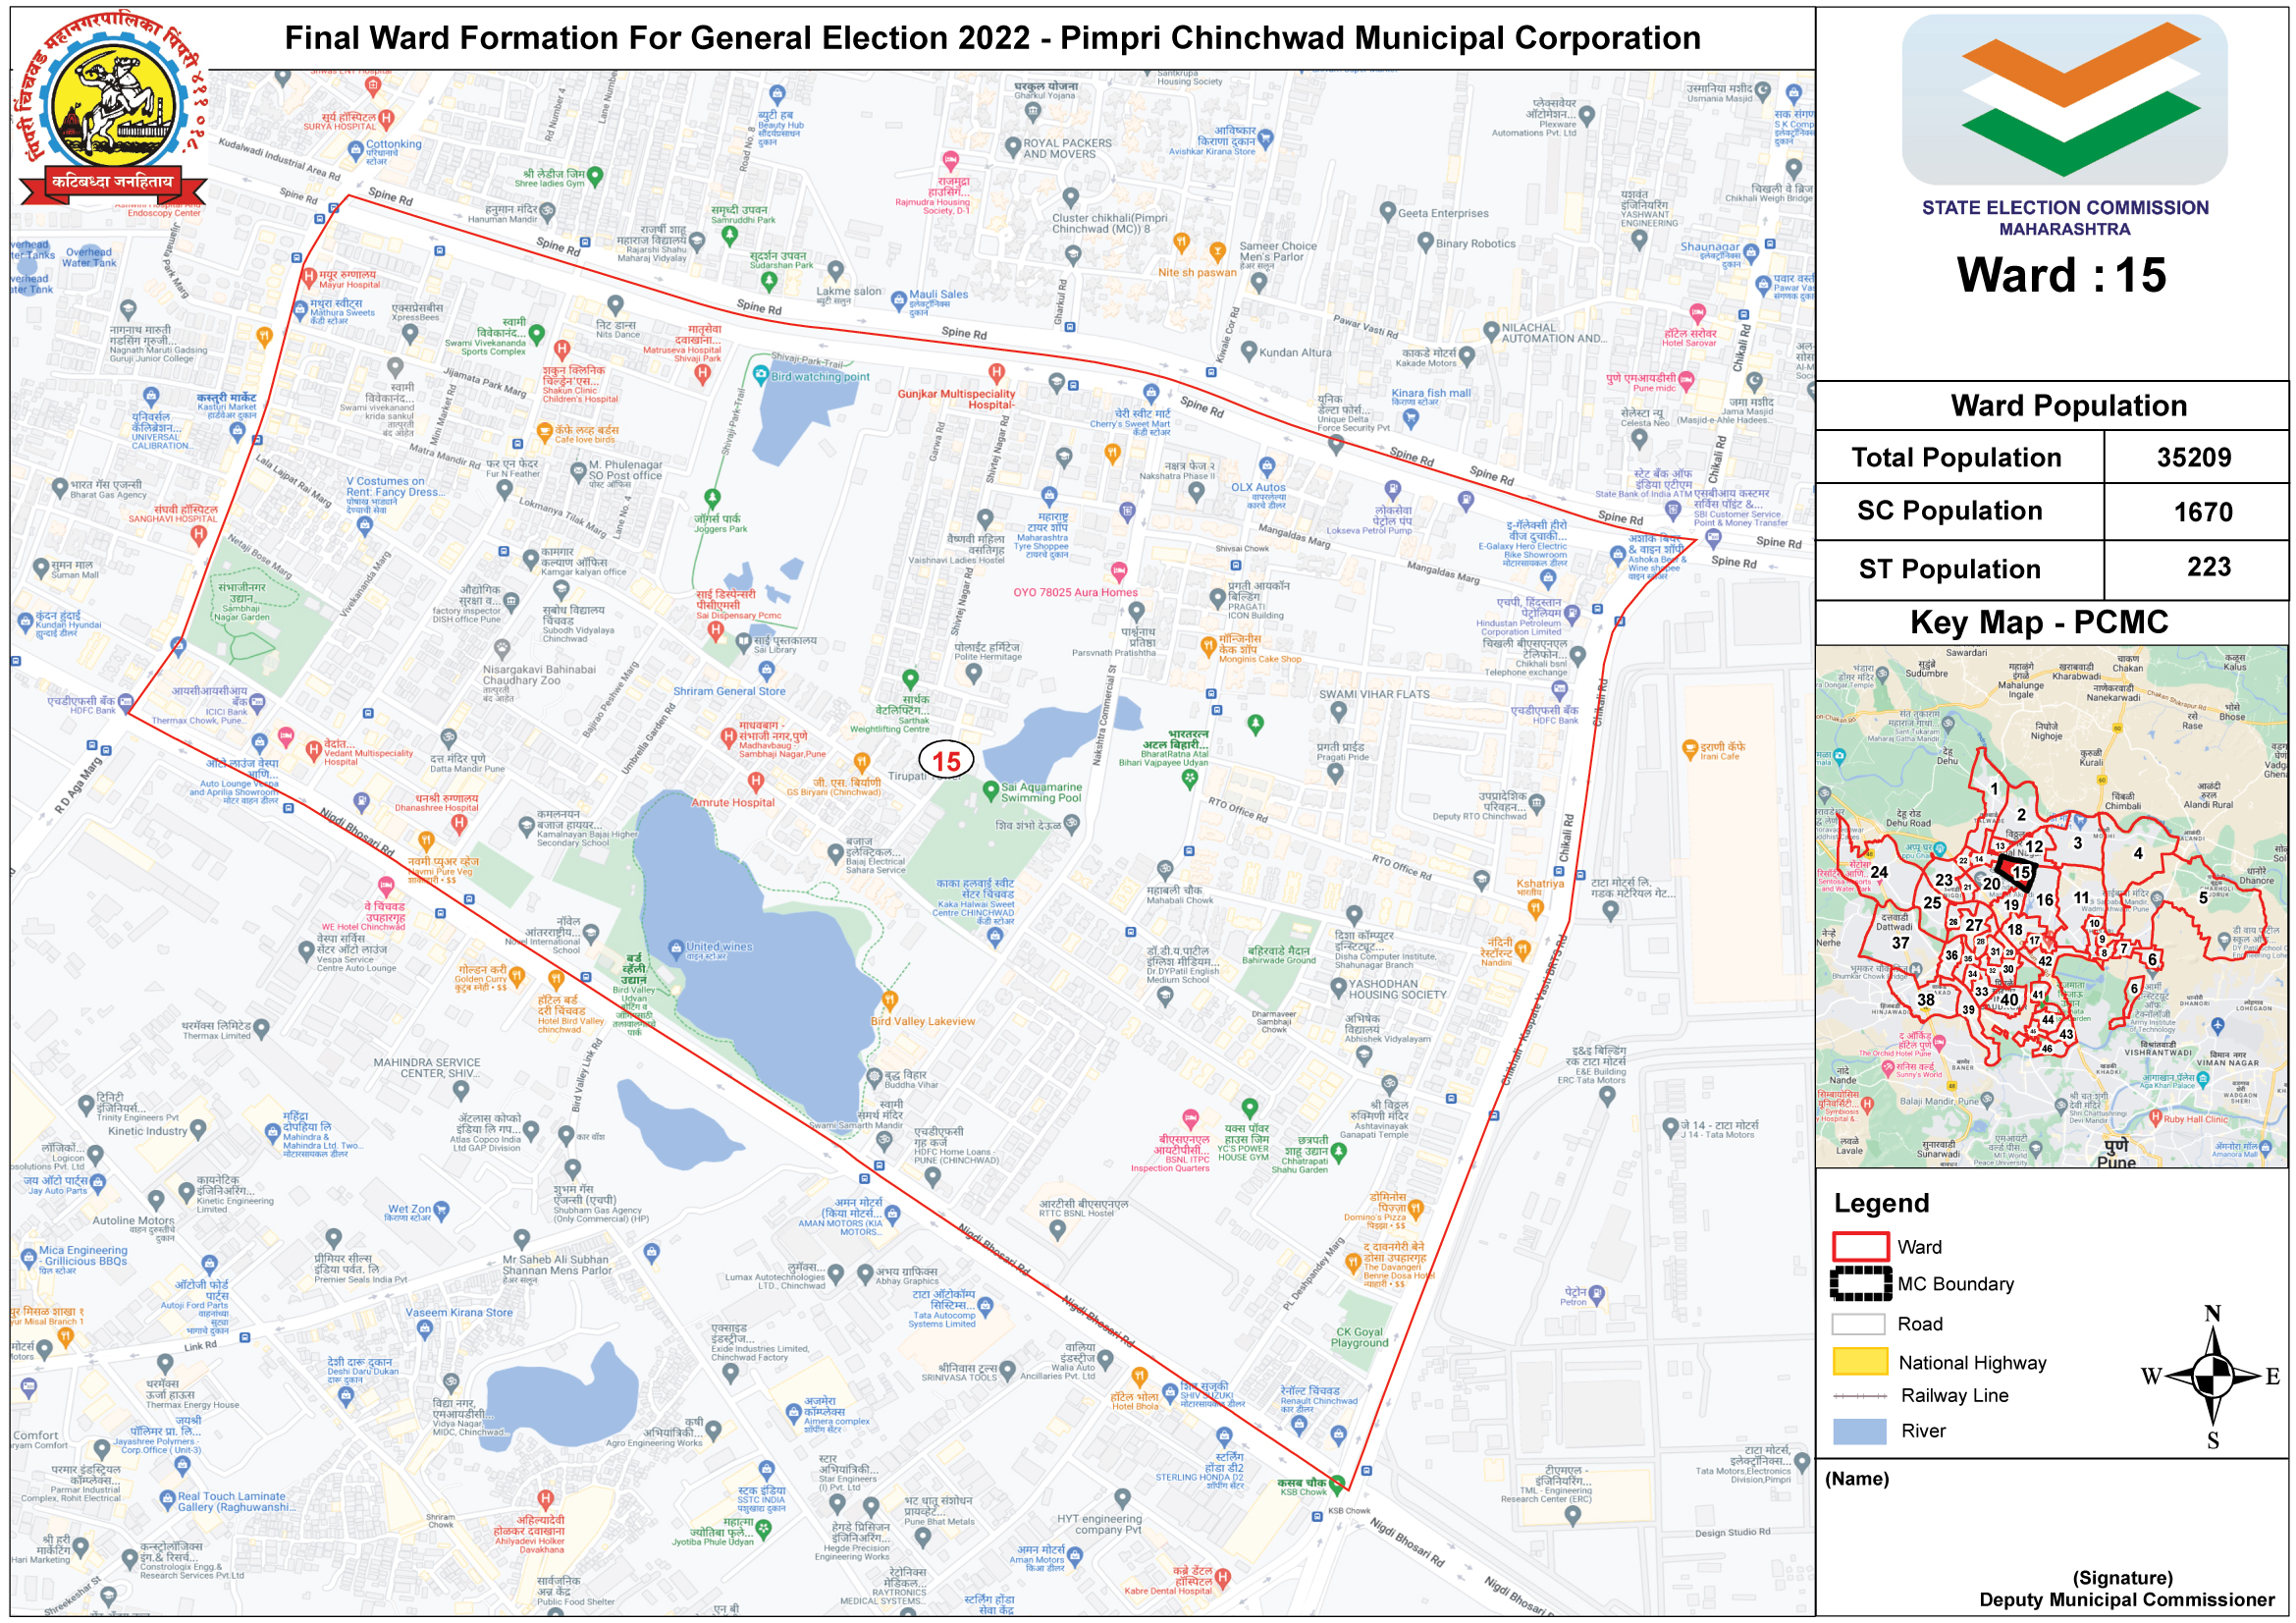Screen dimensions: 2296x1623
Task: Click the blue River legend swatch
Action: pyautogui.click(x=1859, y=1431)
